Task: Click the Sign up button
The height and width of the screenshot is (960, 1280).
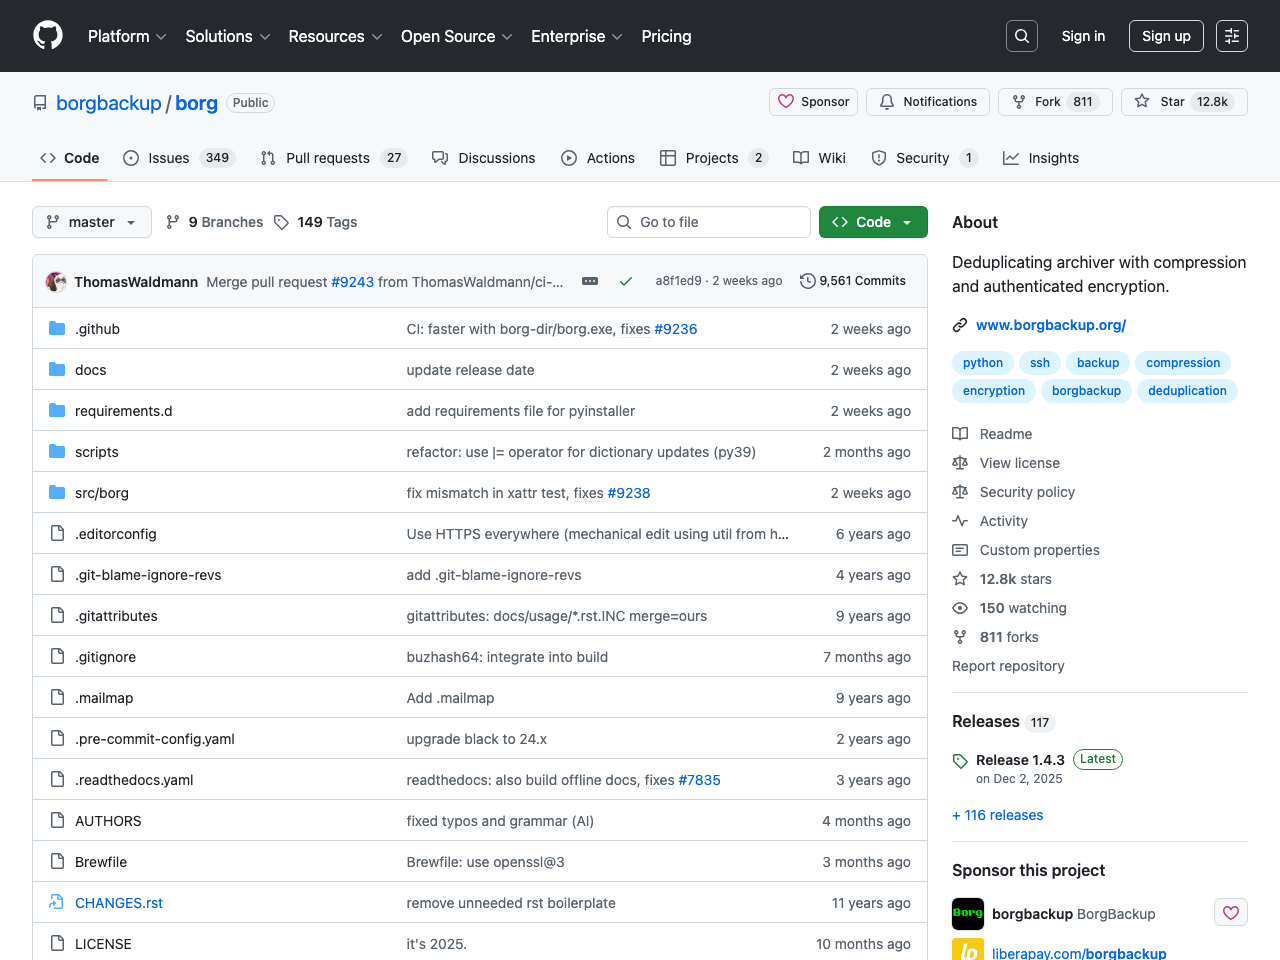Action: click(x=1166, y=36)
